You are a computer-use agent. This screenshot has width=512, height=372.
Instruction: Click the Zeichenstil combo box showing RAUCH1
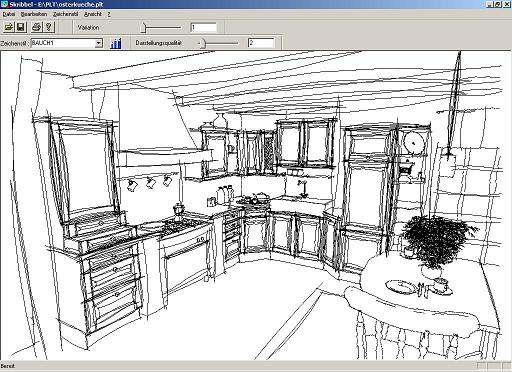[67, 43]
